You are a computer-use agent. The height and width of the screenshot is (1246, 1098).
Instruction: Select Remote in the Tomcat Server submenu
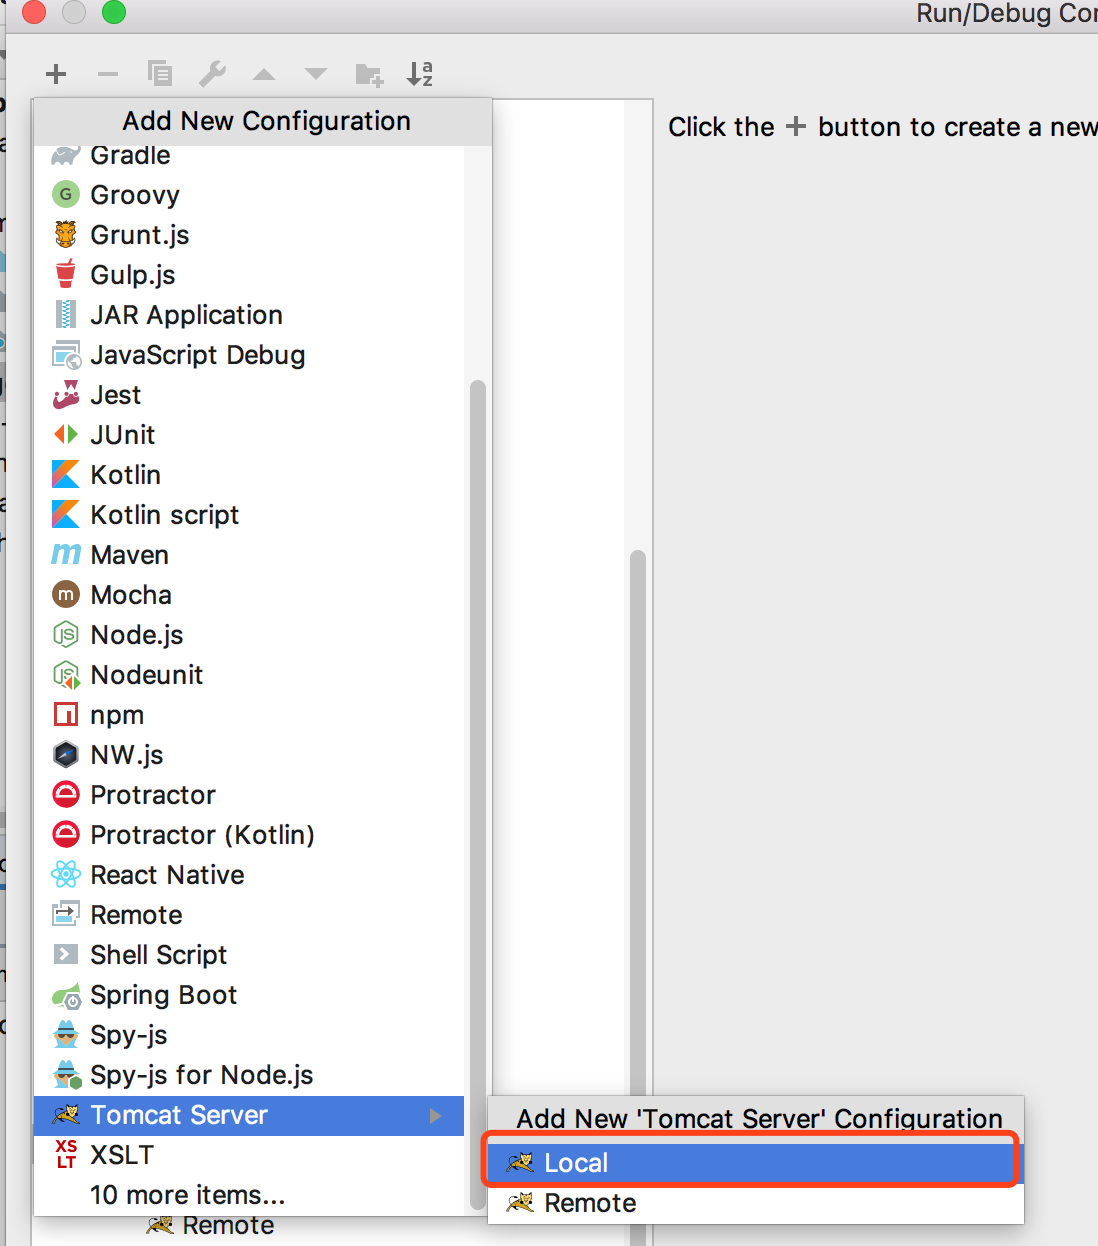tap(590, 1203)
